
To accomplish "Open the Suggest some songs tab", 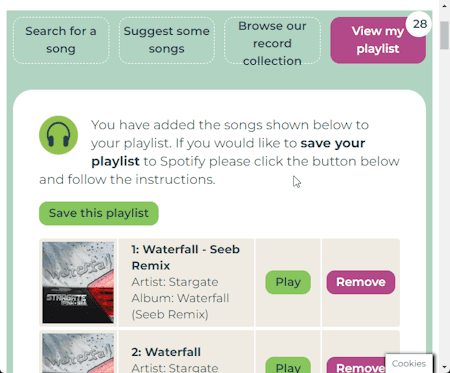I will [x=167, y=40].
